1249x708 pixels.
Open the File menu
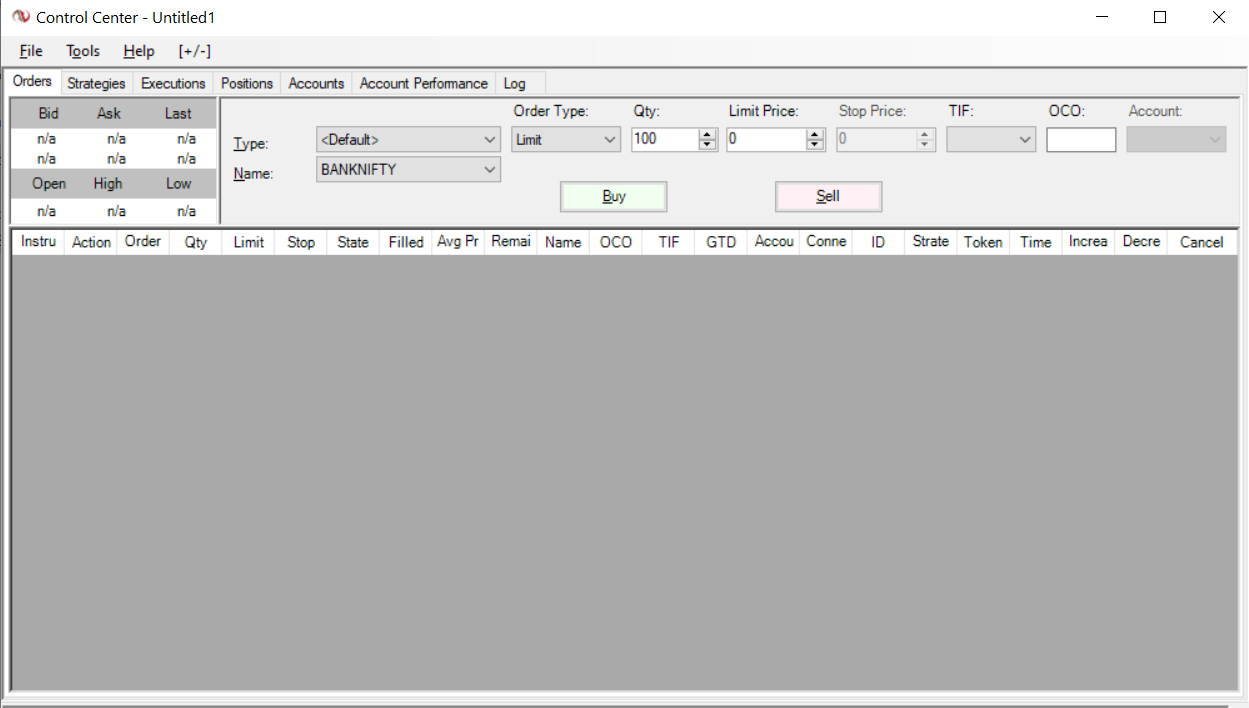tap(31, 51)
